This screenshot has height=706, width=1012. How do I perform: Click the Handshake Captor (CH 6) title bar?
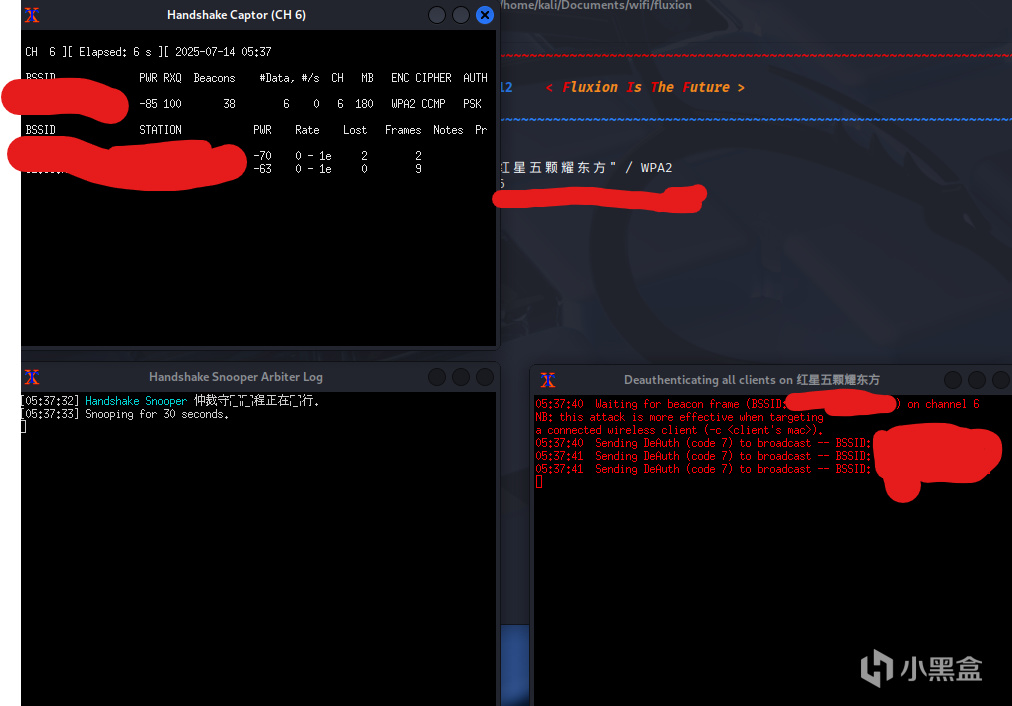tap(236, 15)
